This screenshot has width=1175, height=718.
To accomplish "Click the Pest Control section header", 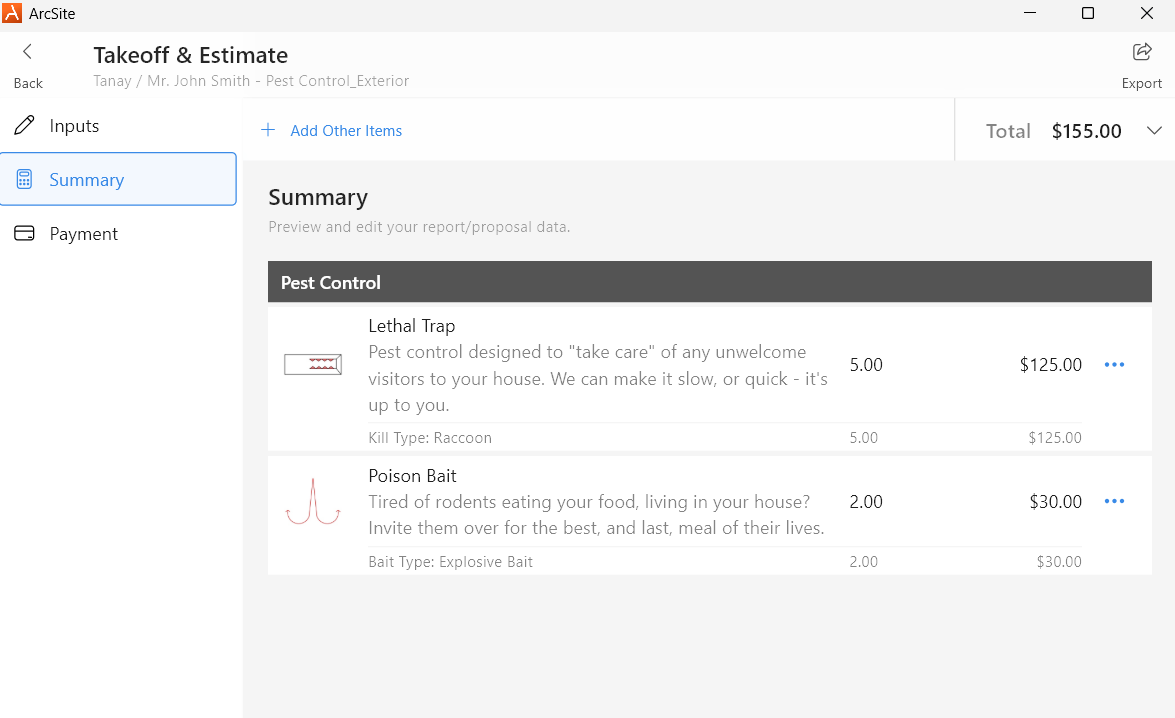I will [710, 282].
